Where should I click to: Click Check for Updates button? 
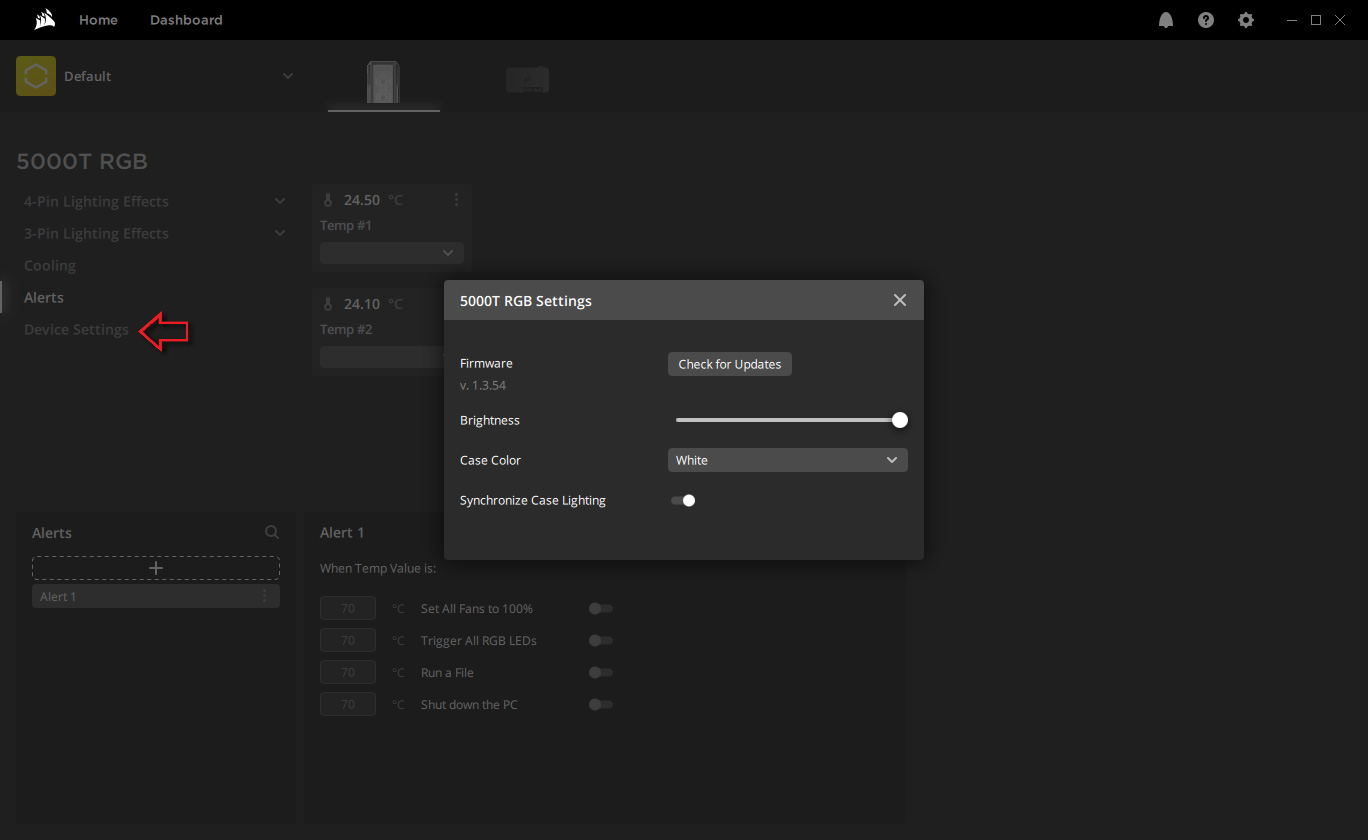(730, 364)
